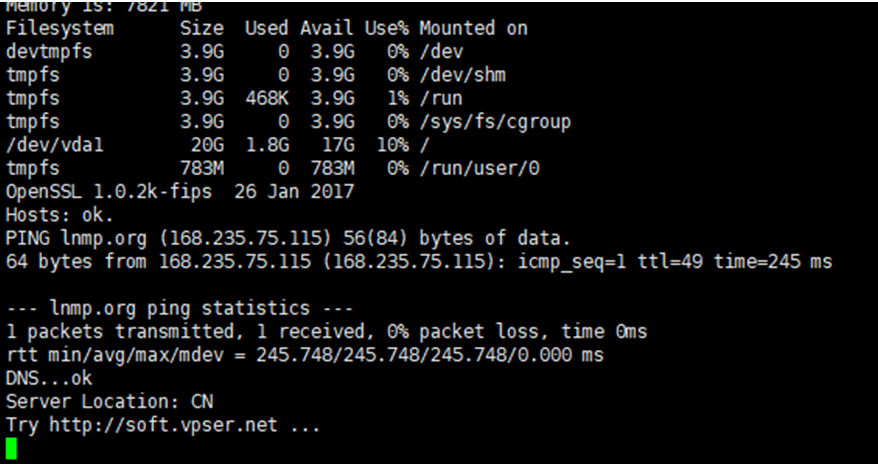The height and width of the screenshot is (464, 878).
Task: Click the /dev/vda1 filesystem entry
Action: click(55, 145)
